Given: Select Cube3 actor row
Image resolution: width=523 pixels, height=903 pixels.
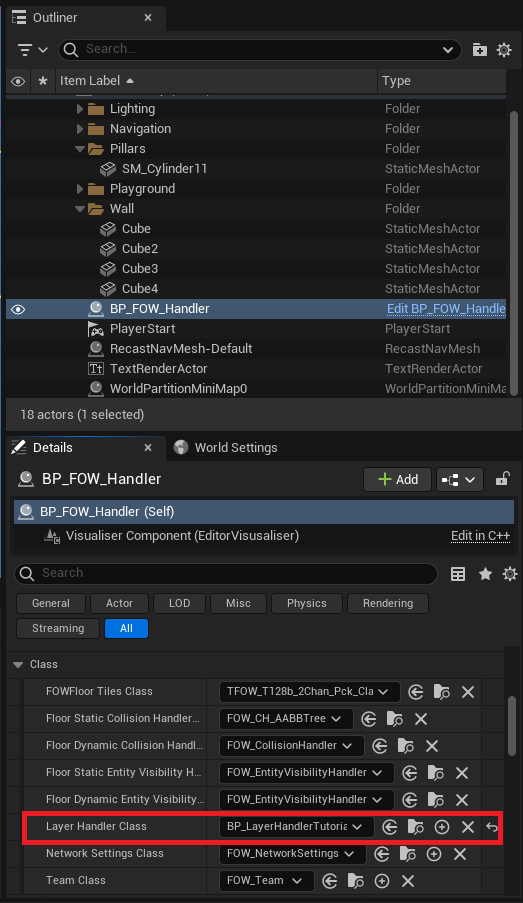Looking at the screenshot, I should tap(256, 269).
